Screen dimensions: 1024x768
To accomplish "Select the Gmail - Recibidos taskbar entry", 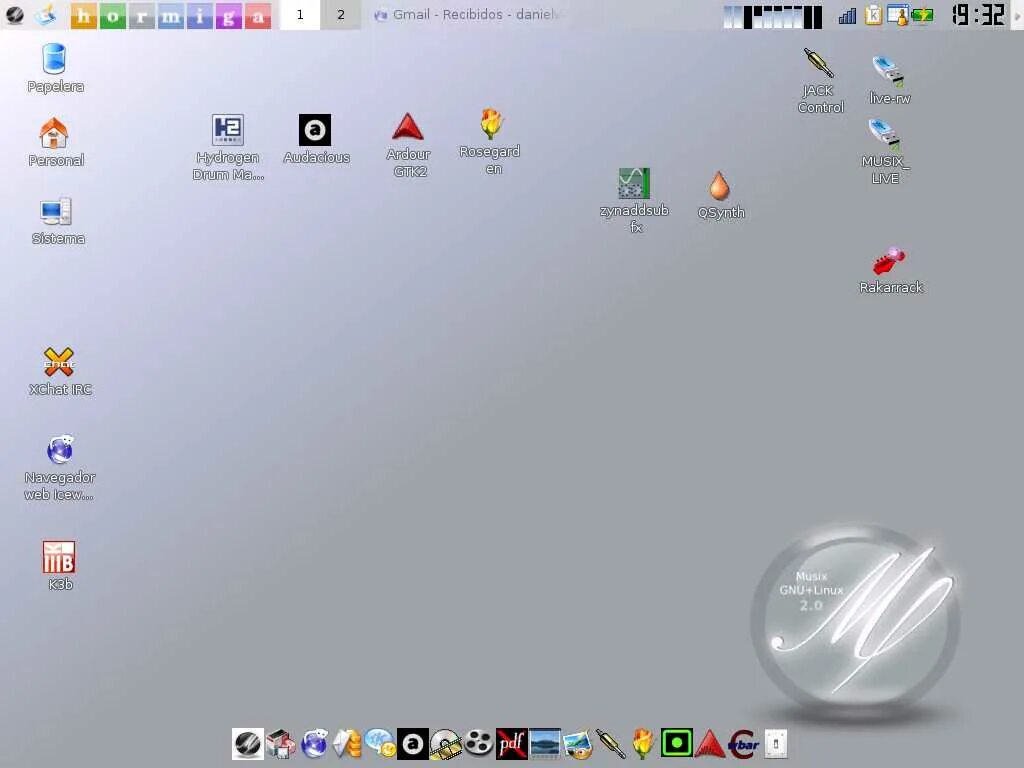I will tap(468, 14).
